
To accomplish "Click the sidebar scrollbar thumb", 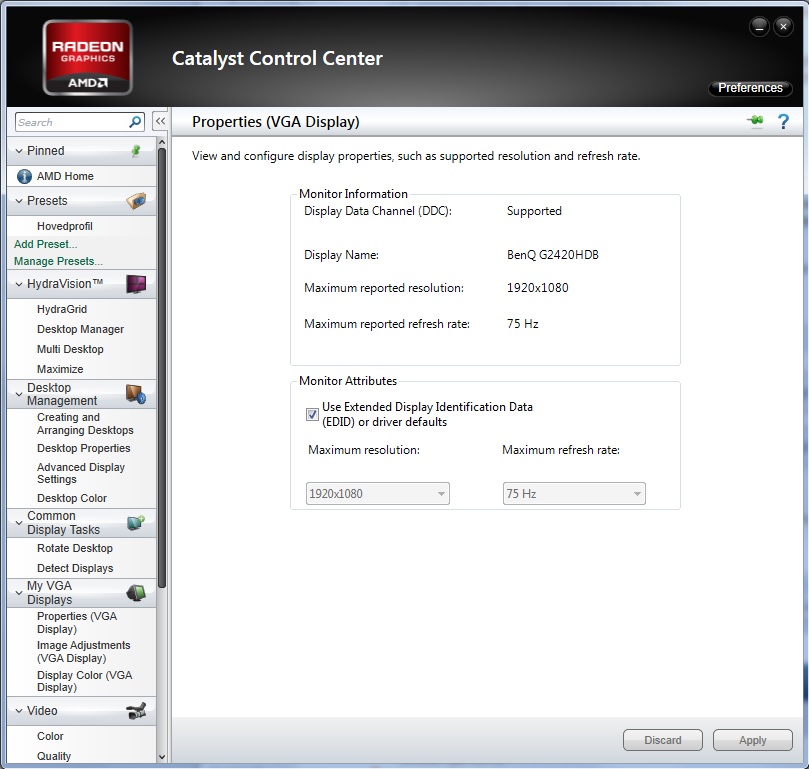I will (162, 367).
